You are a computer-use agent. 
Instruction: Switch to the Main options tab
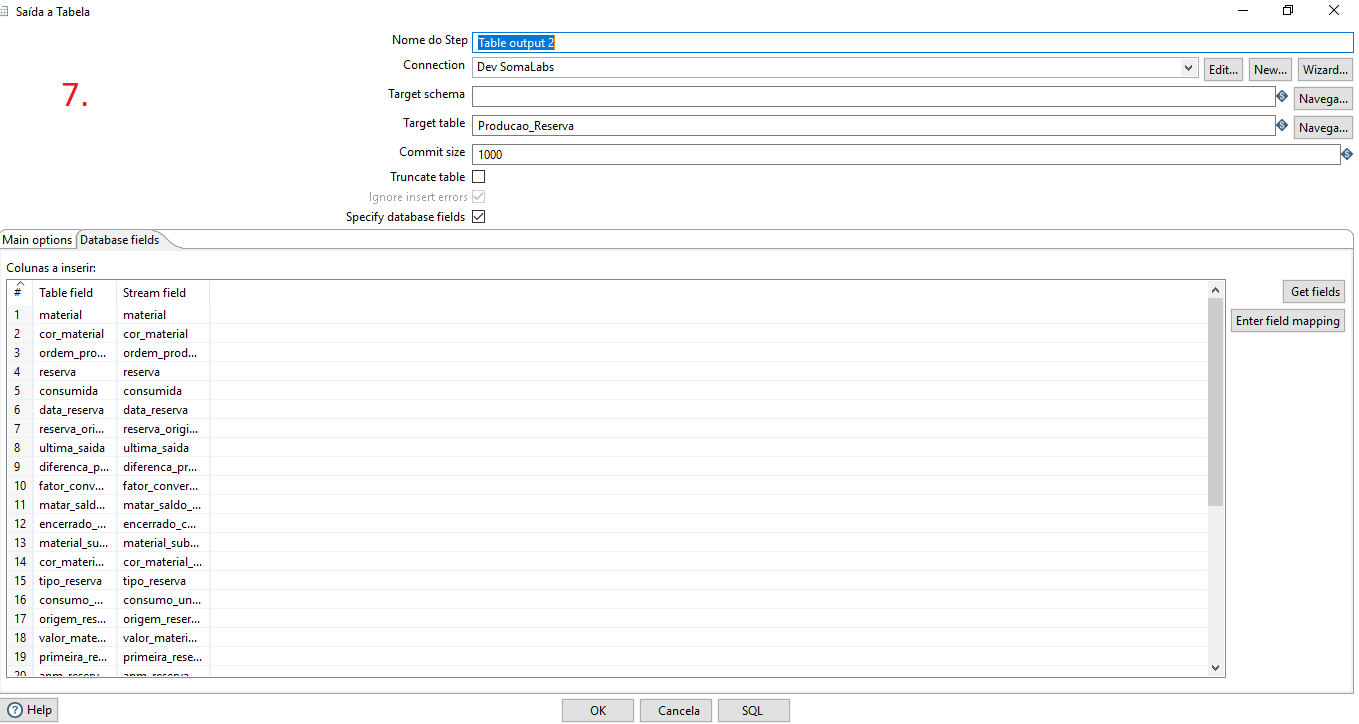(x=37, y=240)
